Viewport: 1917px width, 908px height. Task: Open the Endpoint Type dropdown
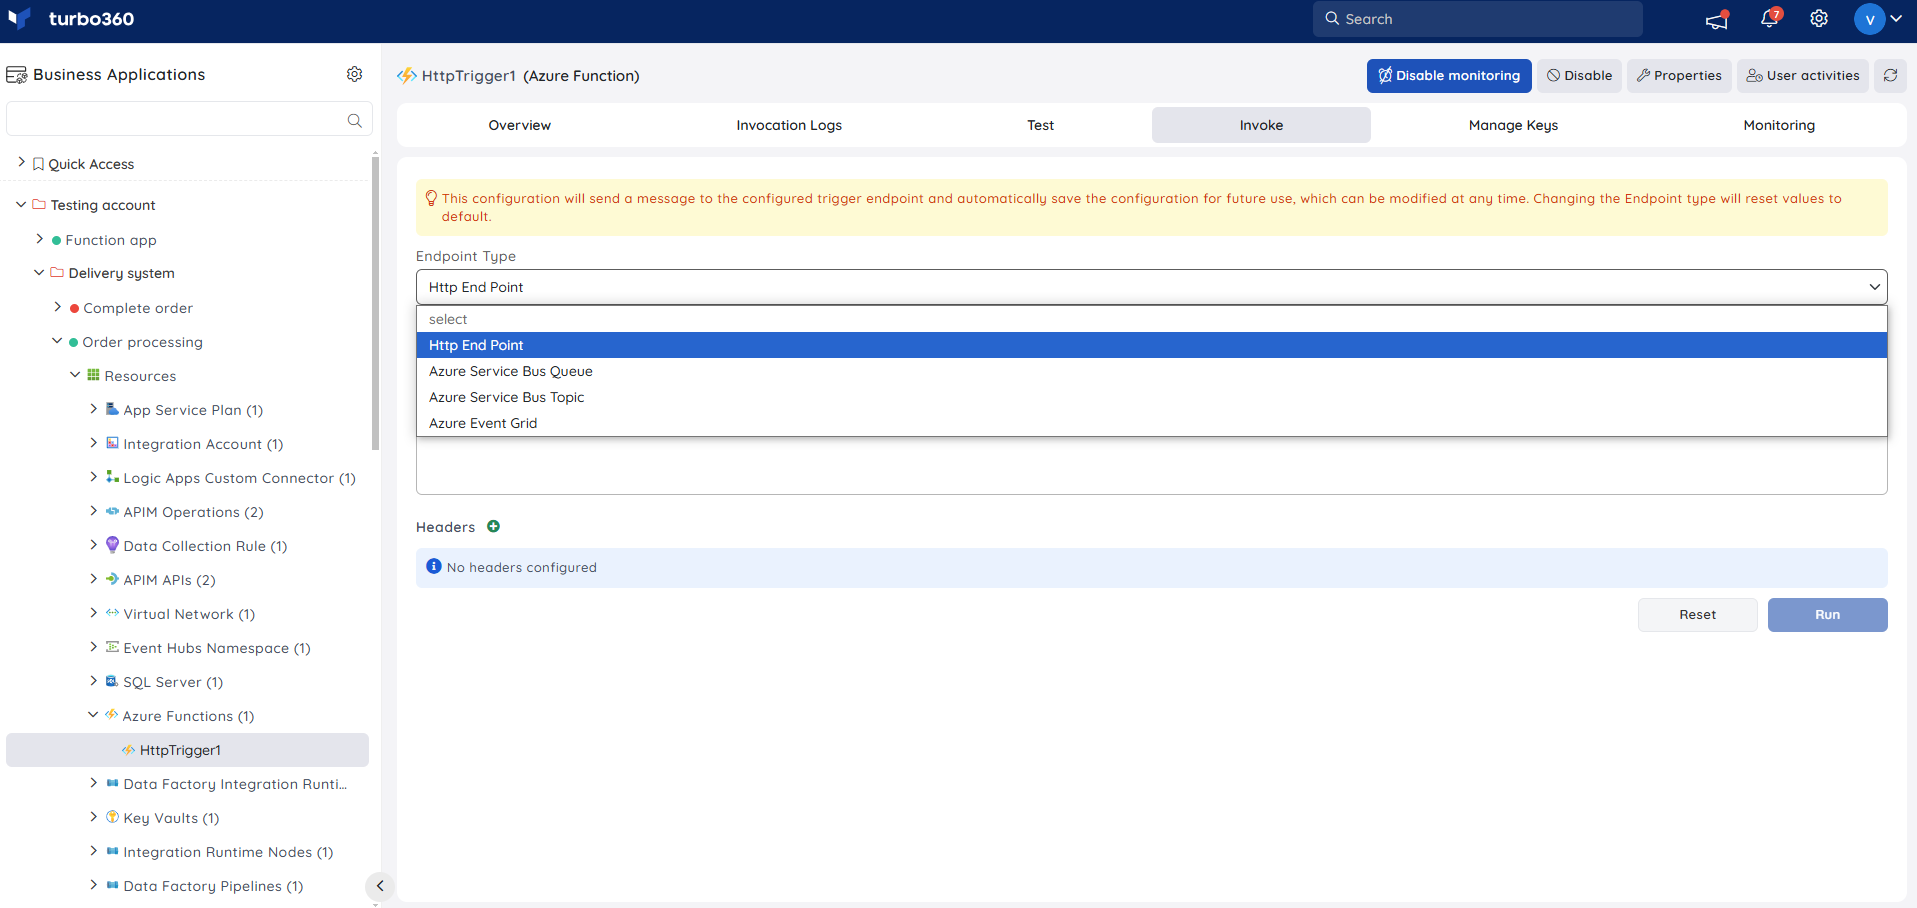(1151, 287)
